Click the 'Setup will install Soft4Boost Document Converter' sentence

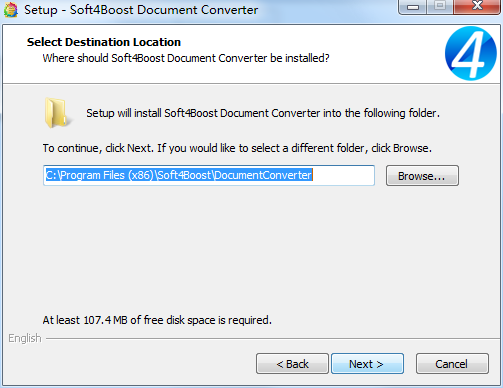pyautogui.click(x=263, y=113)
